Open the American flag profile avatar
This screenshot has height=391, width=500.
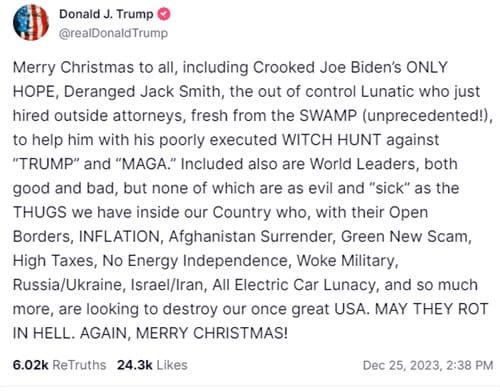(x=31, y=23)
